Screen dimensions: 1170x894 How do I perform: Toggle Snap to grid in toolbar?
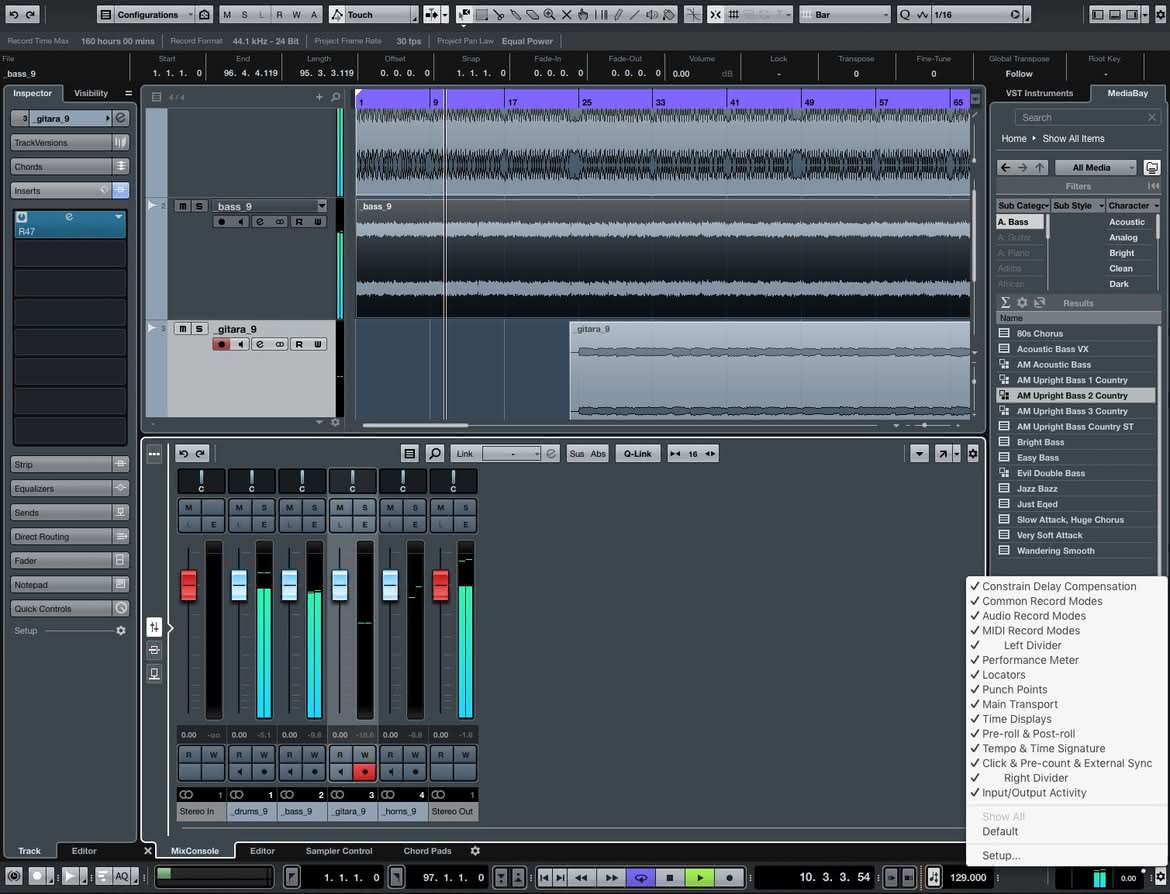point(715,14)
